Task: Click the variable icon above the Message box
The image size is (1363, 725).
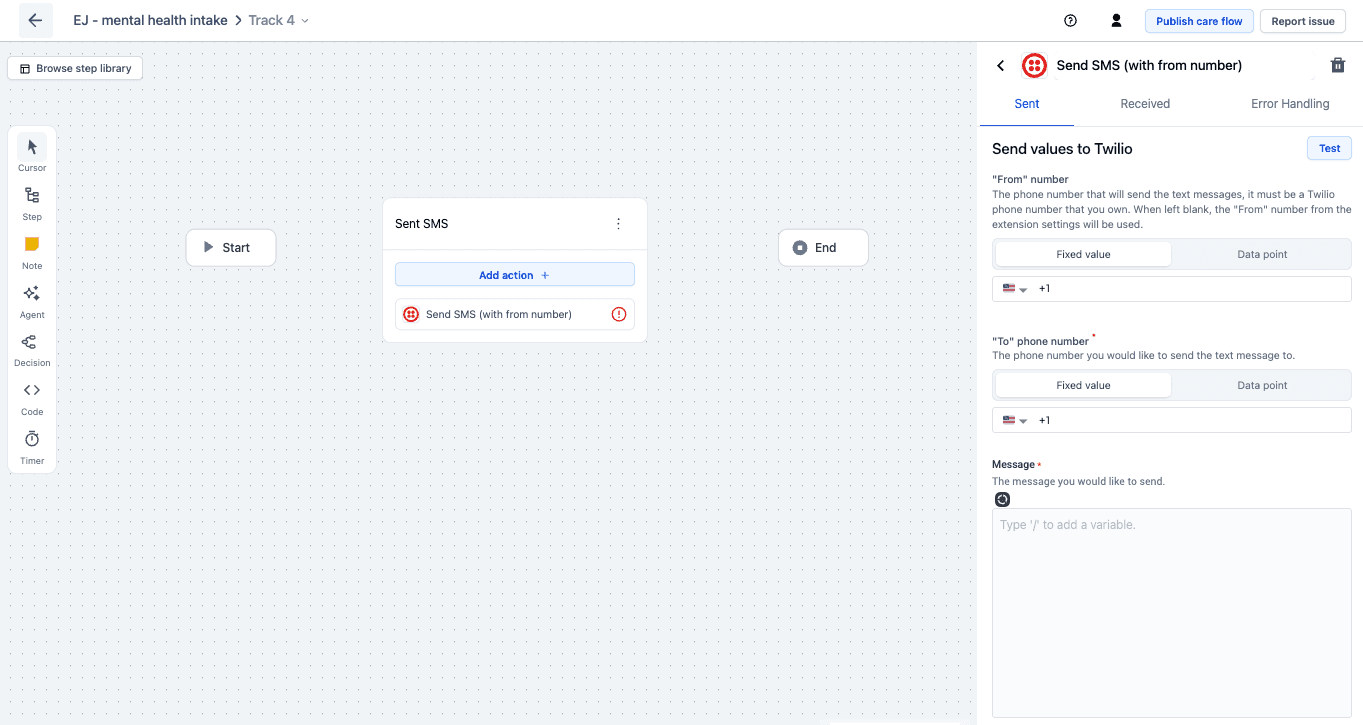Action: [1002, 499]
